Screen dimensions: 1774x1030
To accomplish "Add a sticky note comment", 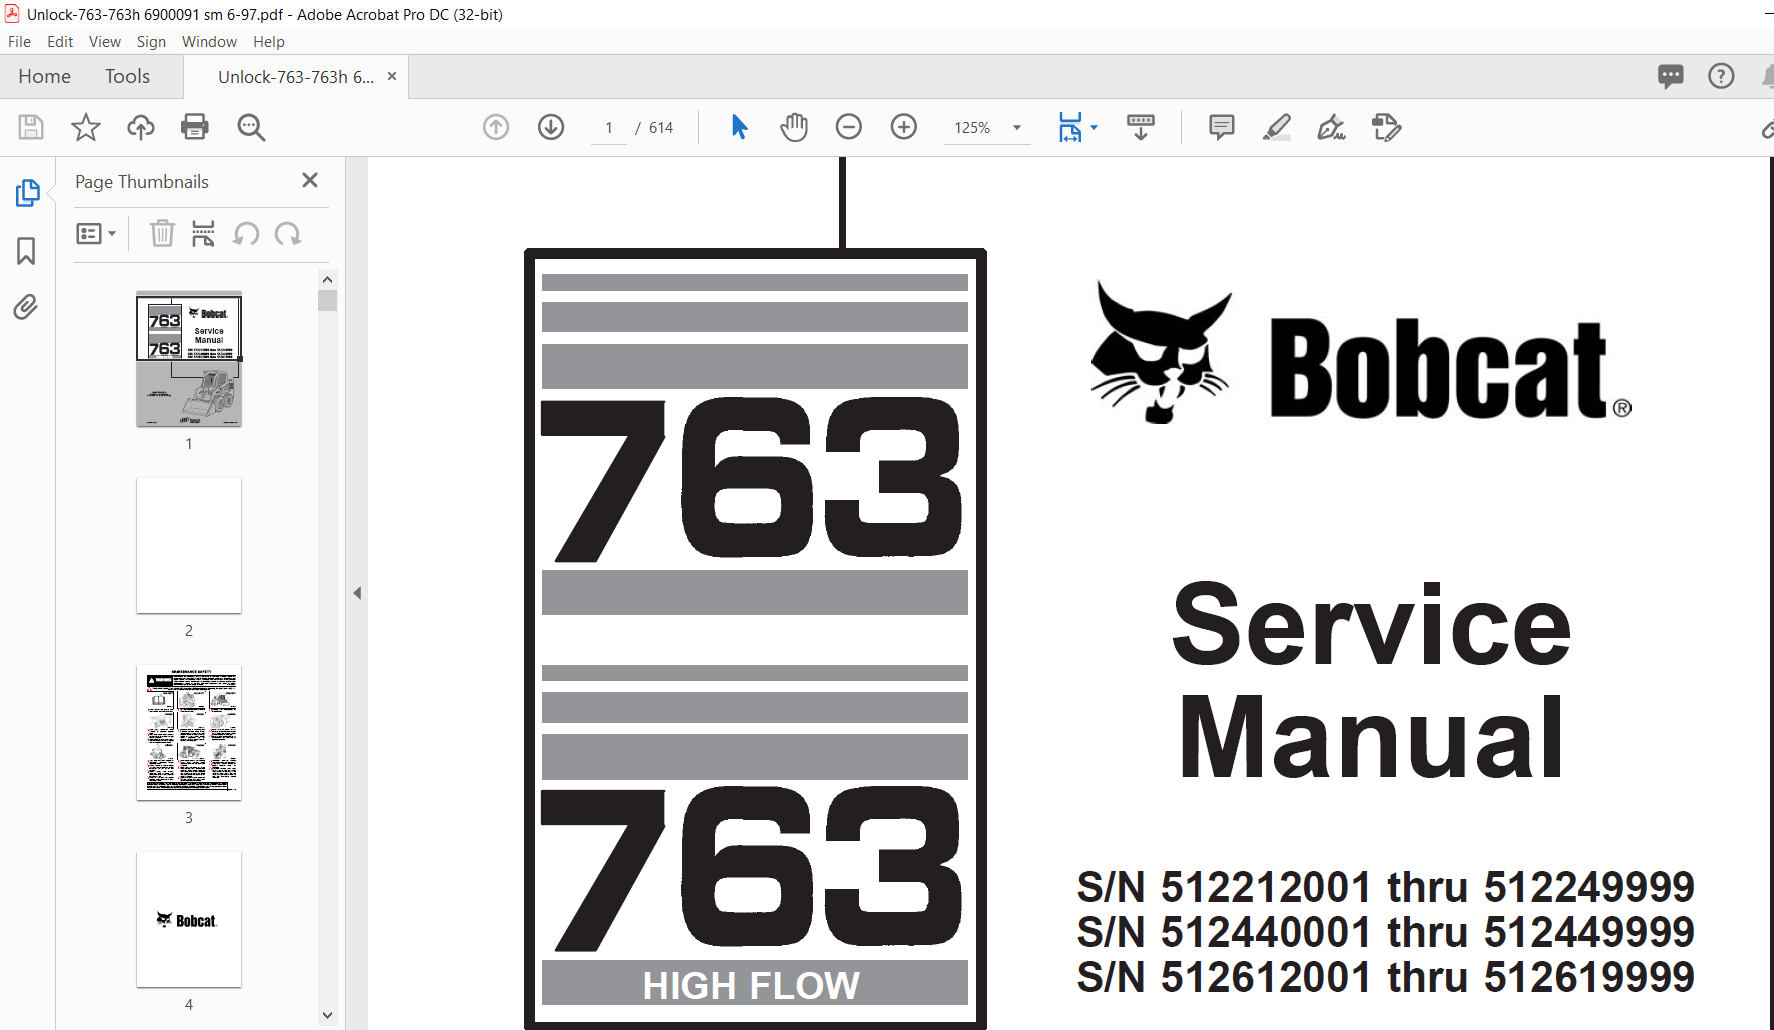I will coord(1222,127).
